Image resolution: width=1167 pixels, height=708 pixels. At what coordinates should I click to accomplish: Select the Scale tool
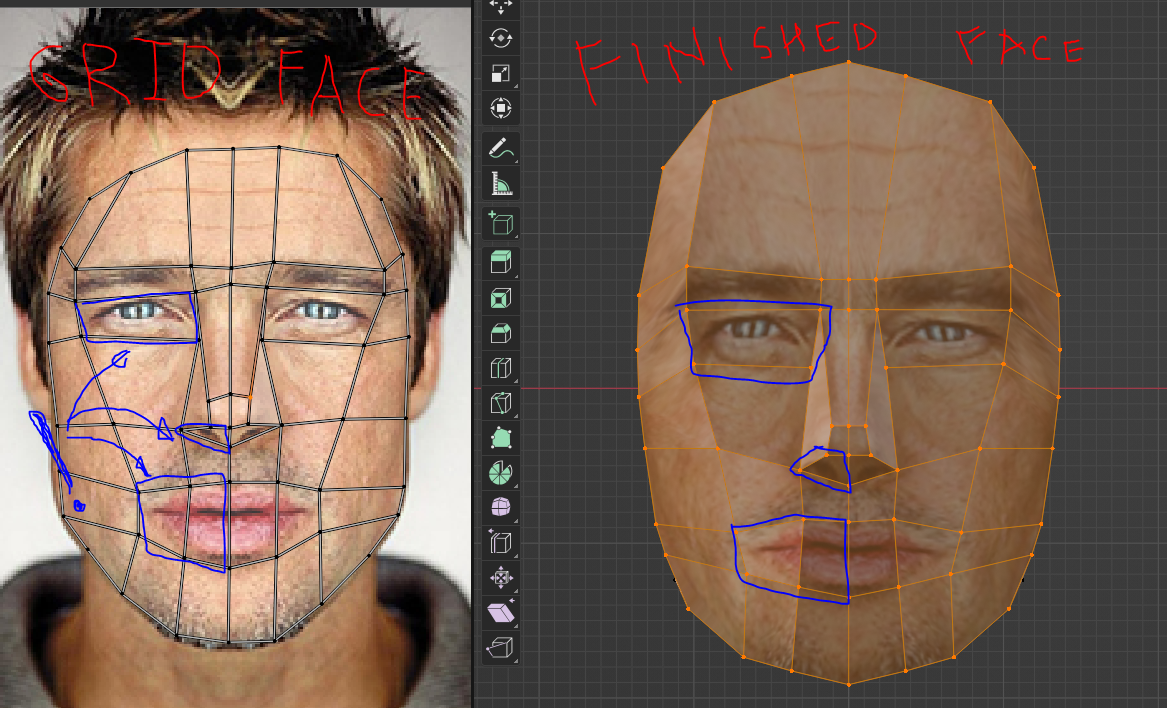(501, 73)
